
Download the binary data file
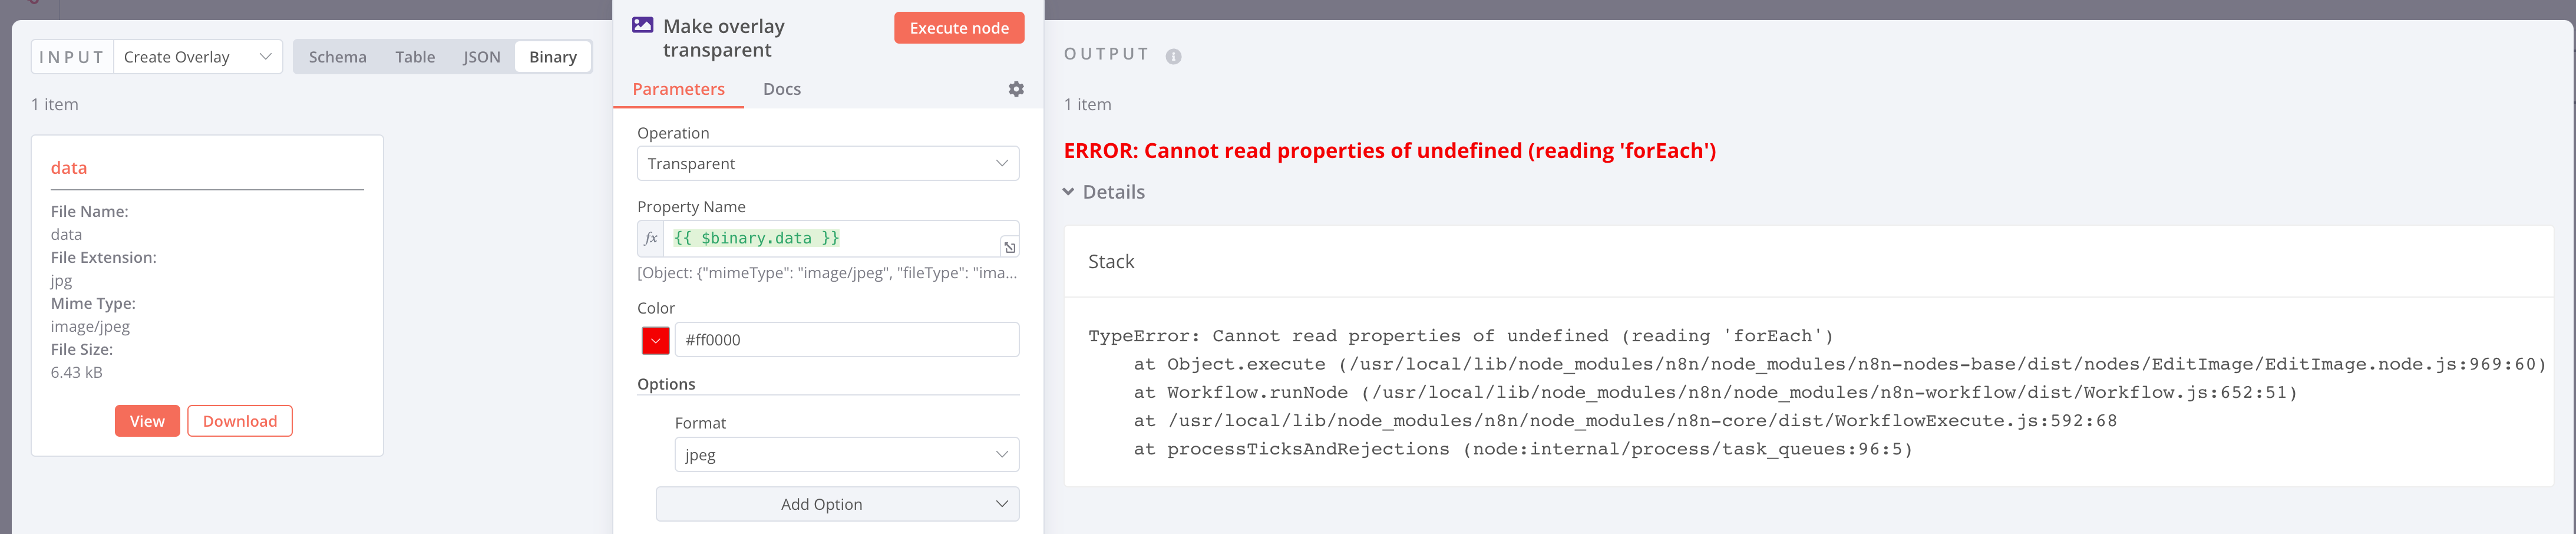[240, 421]
